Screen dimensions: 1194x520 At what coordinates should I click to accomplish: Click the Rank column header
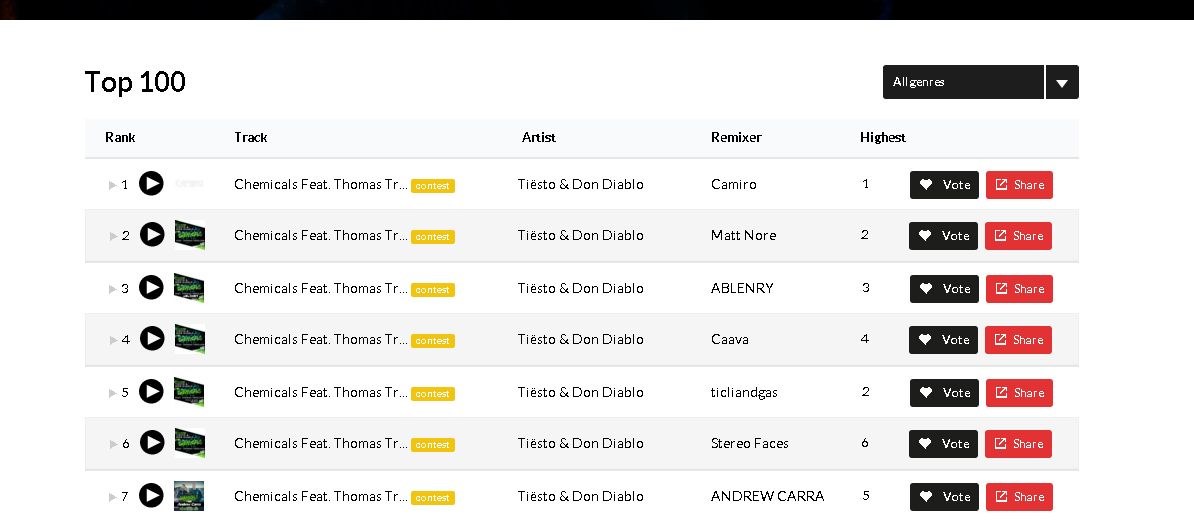coord(120,137)
